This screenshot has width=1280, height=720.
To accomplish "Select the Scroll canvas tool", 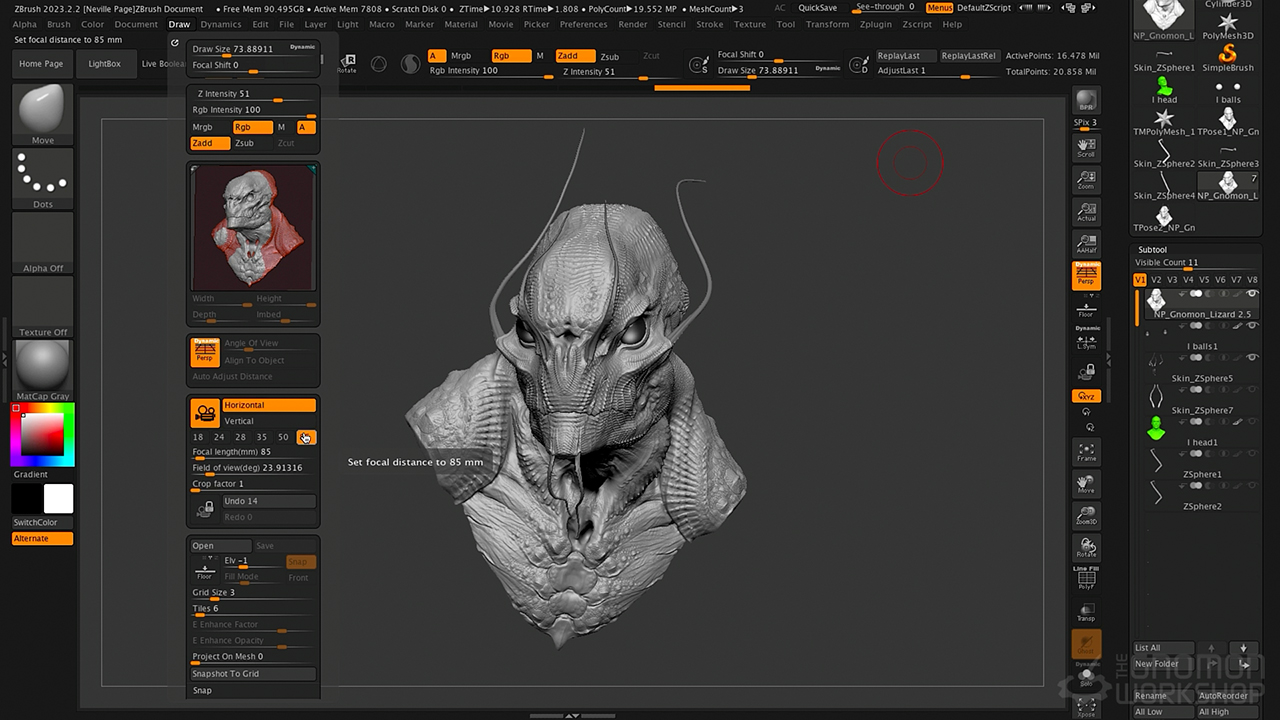I will coord(1086,148).
